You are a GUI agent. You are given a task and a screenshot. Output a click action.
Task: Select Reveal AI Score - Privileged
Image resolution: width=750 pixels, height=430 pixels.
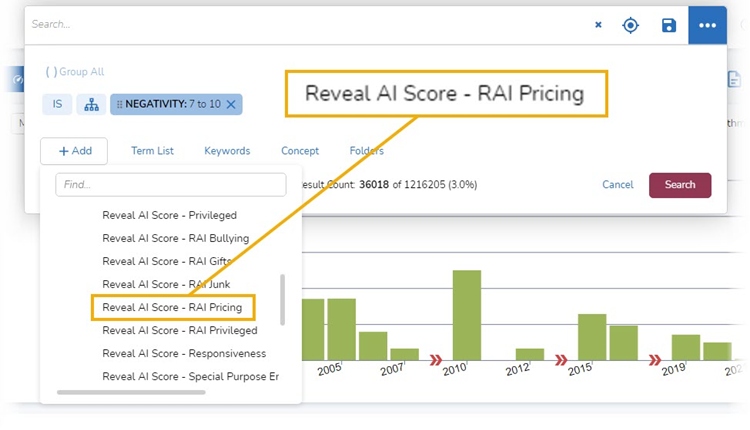[169, 215]
